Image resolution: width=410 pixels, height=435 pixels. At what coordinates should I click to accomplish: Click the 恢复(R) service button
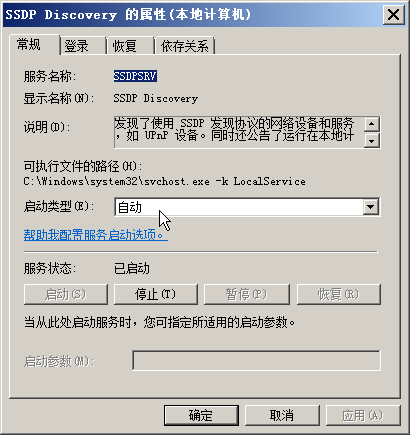click(x=339, y=294)
